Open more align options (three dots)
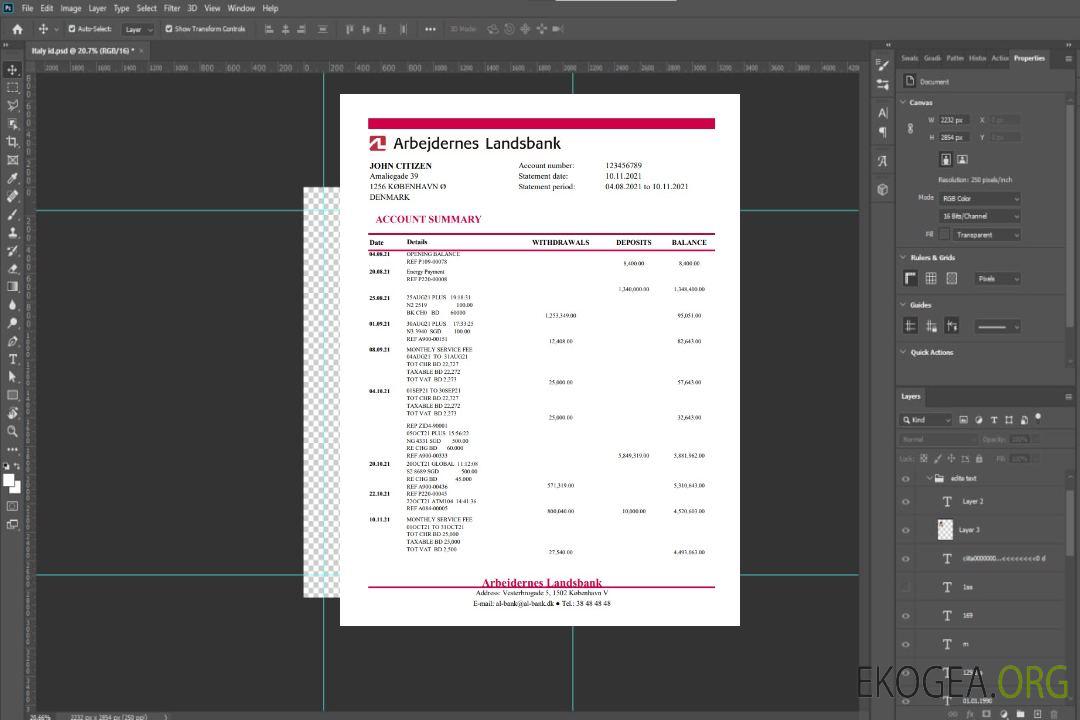The image size is (1080, 720). (430, 29)
